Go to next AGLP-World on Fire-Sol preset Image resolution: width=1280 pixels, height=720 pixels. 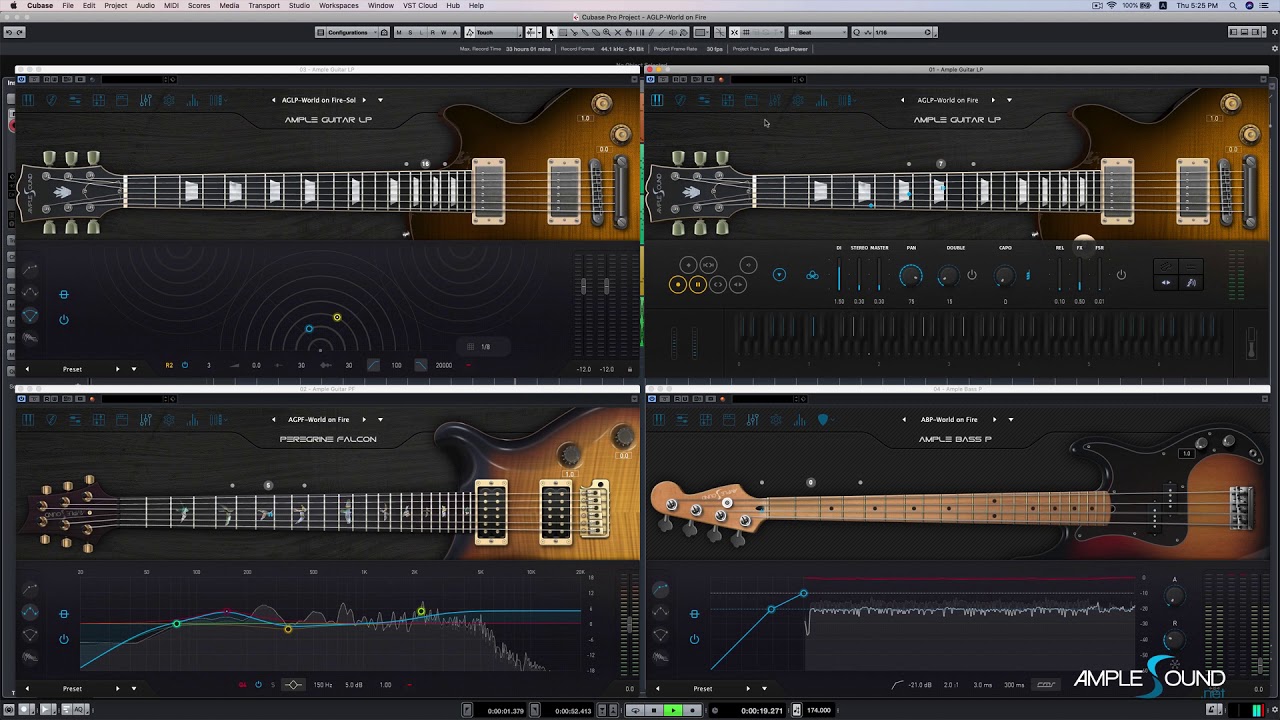pyautogui.click(x=364, y=100)
